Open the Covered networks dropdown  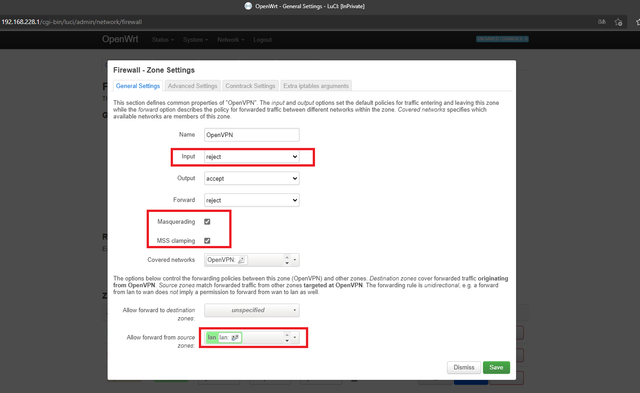point(251,260)
